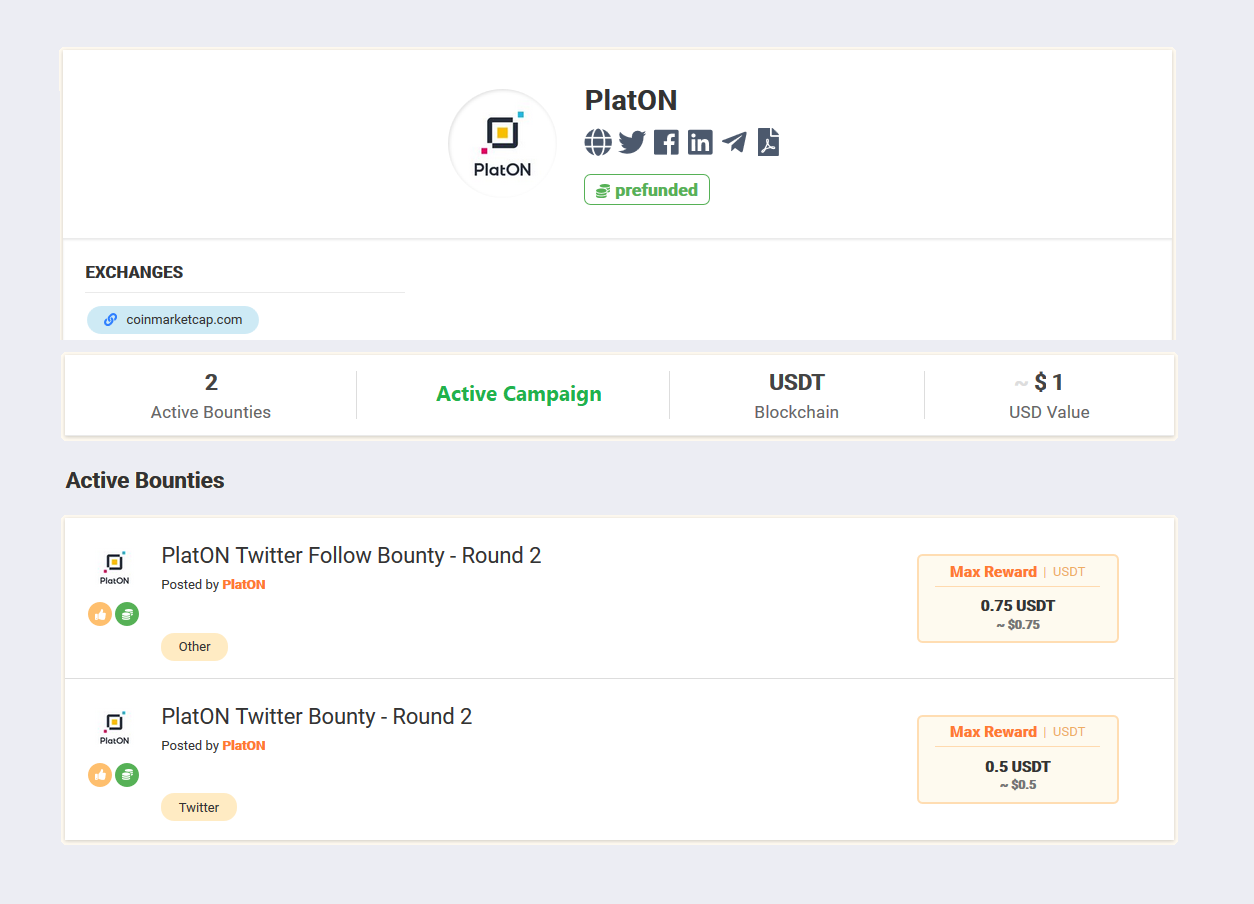This screenshot has height=904, width=1254.
Task: Click PlatON logo in Twitter Bounty row
Action: (x=114, y=728)
